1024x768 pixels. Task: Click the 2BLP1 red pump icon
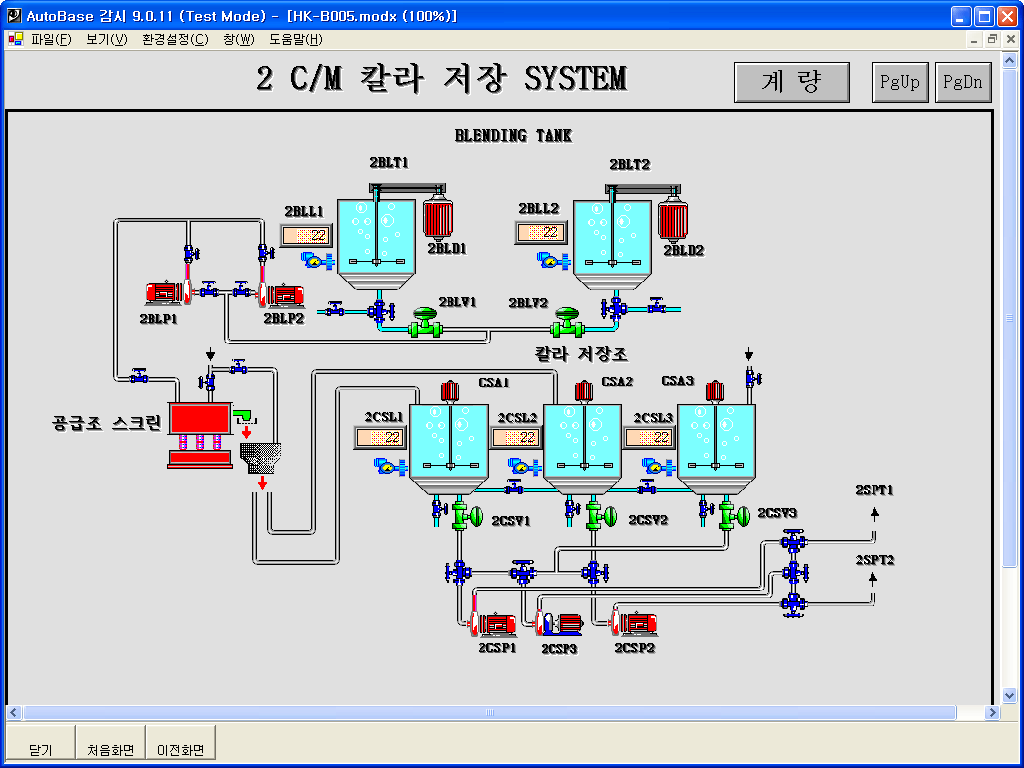coord(164,293)
